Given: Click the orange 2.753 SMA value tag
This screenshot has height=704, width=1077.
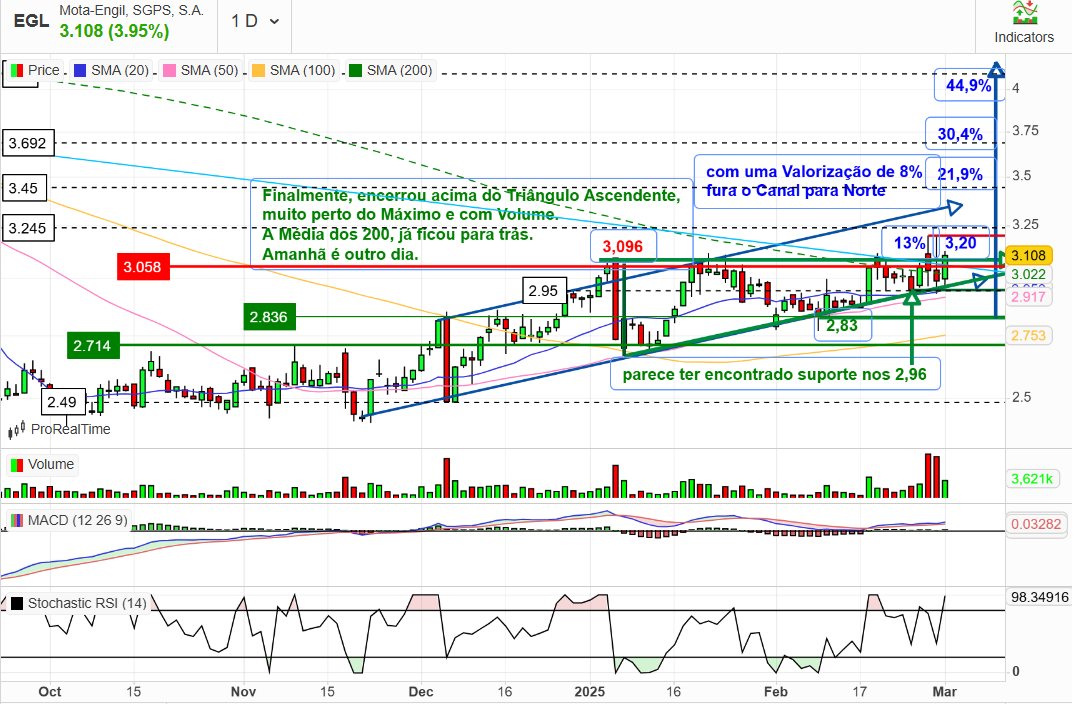Looking at the screenshot, I should coord(1028,335).
